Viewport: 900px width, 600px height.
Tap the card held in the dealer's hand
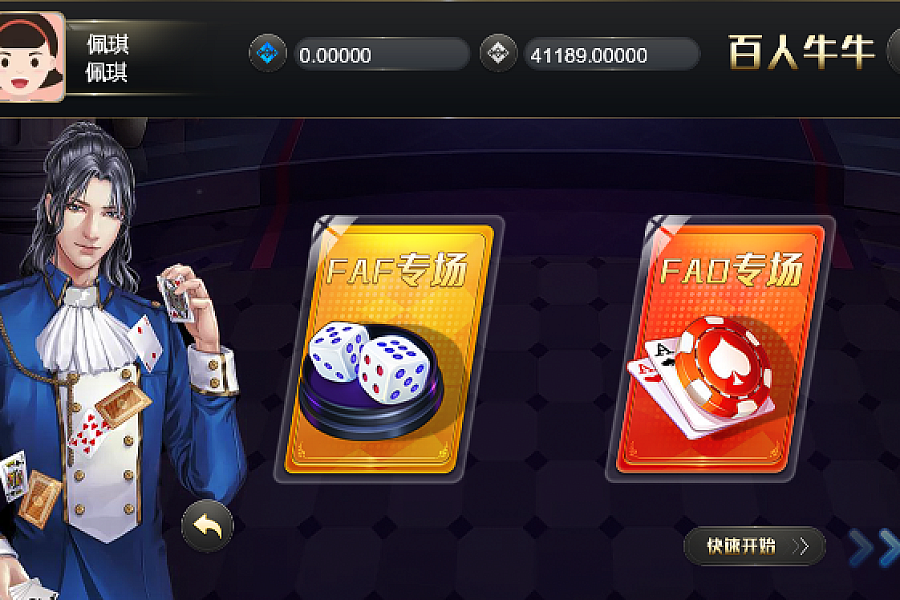tap(176, 298)
